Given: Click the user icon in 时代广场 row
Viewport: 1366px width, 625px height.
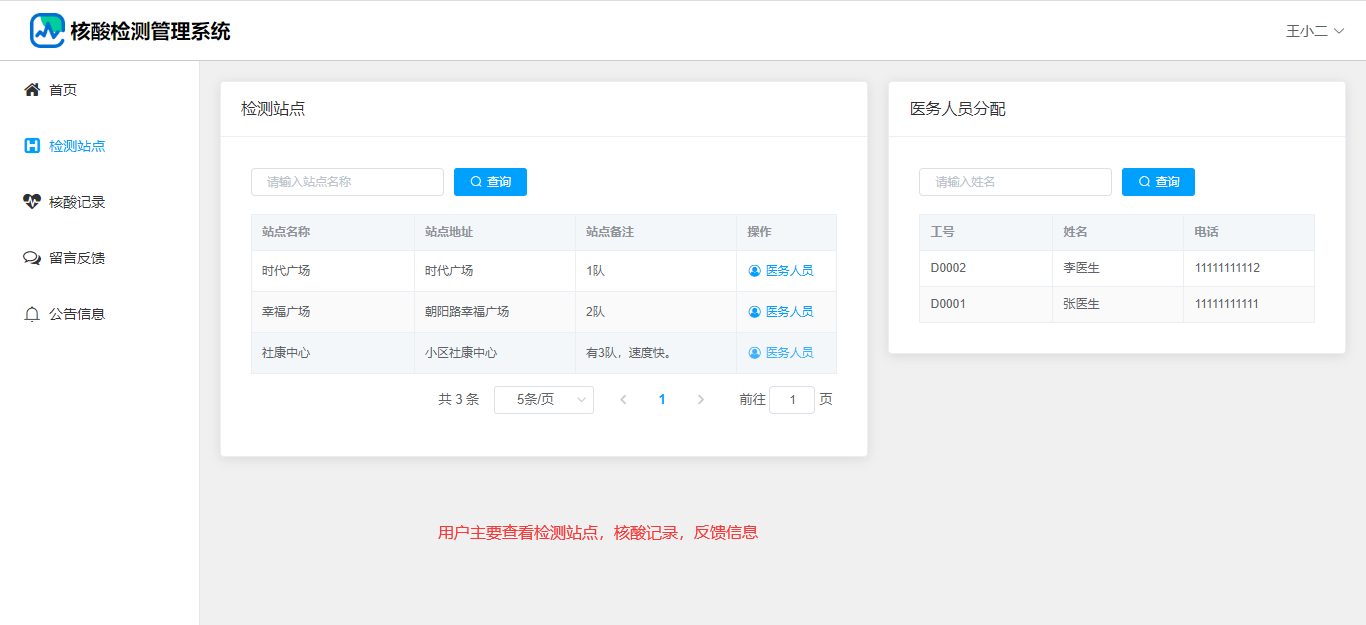Looking at the screenshot, I should (x=755, y=271).
